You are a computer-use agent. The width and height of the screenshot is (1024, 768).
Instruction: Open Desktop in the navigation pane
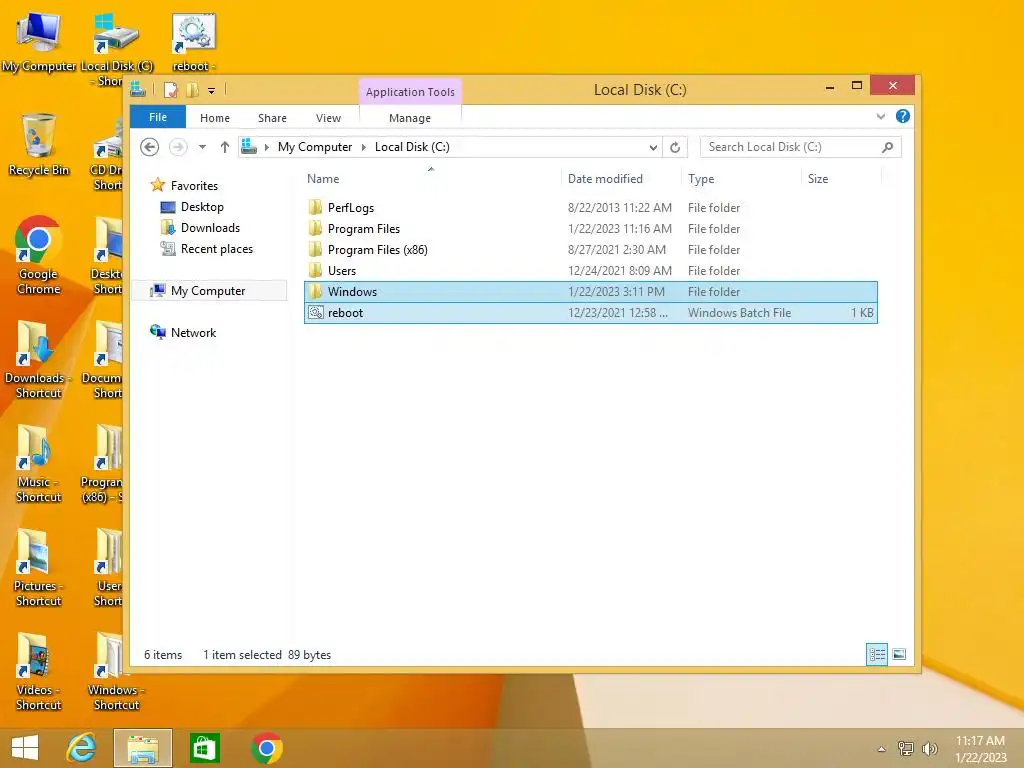click(x=202, y=206)
